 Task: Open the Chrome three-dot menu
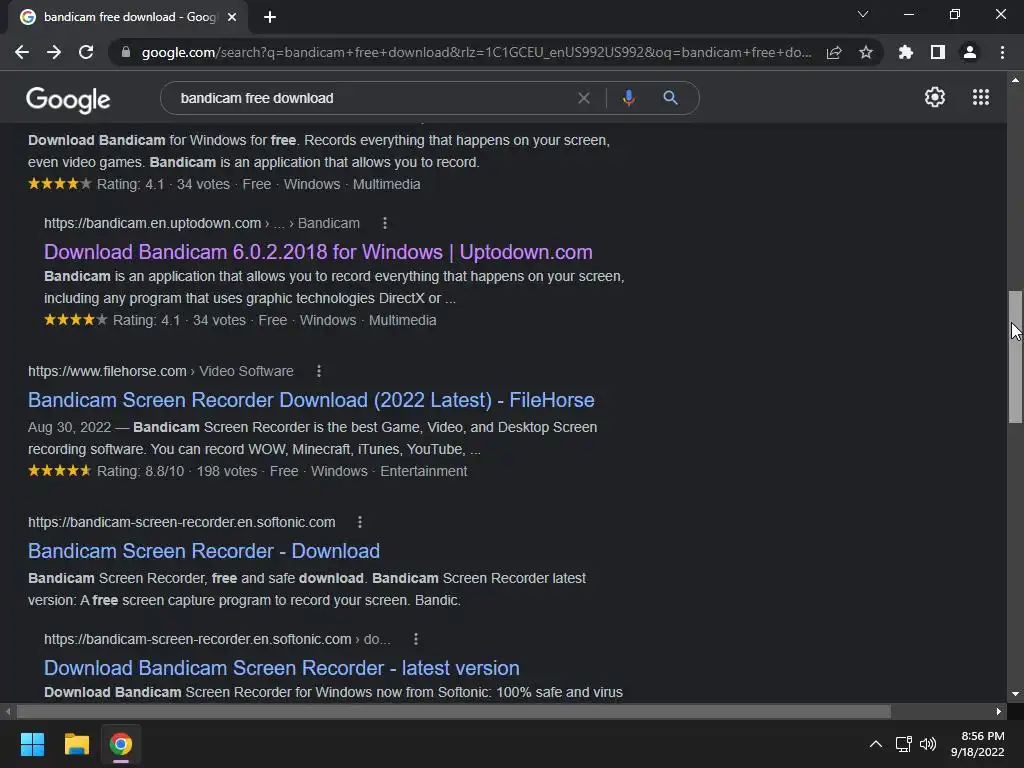(1002, 52)
